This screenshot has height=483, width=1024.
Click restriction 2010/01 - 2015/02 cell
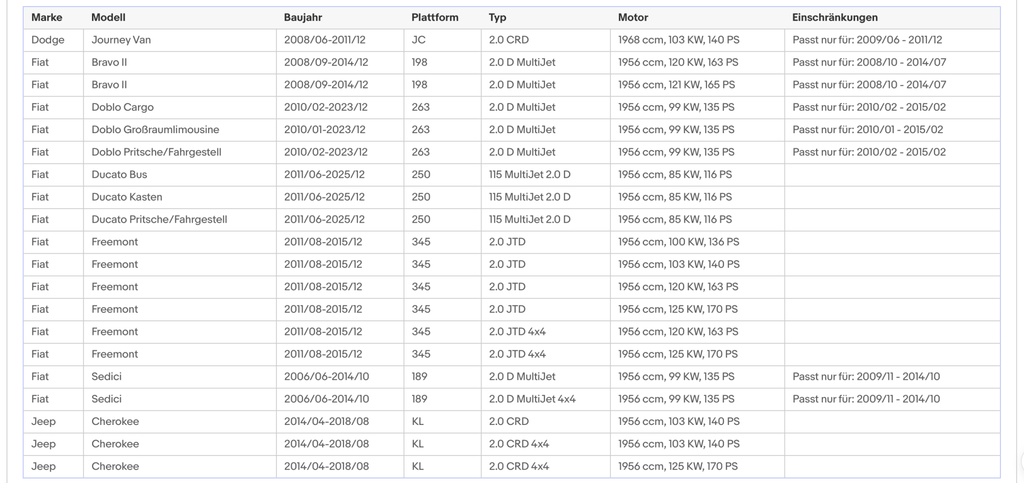point(892,129)
